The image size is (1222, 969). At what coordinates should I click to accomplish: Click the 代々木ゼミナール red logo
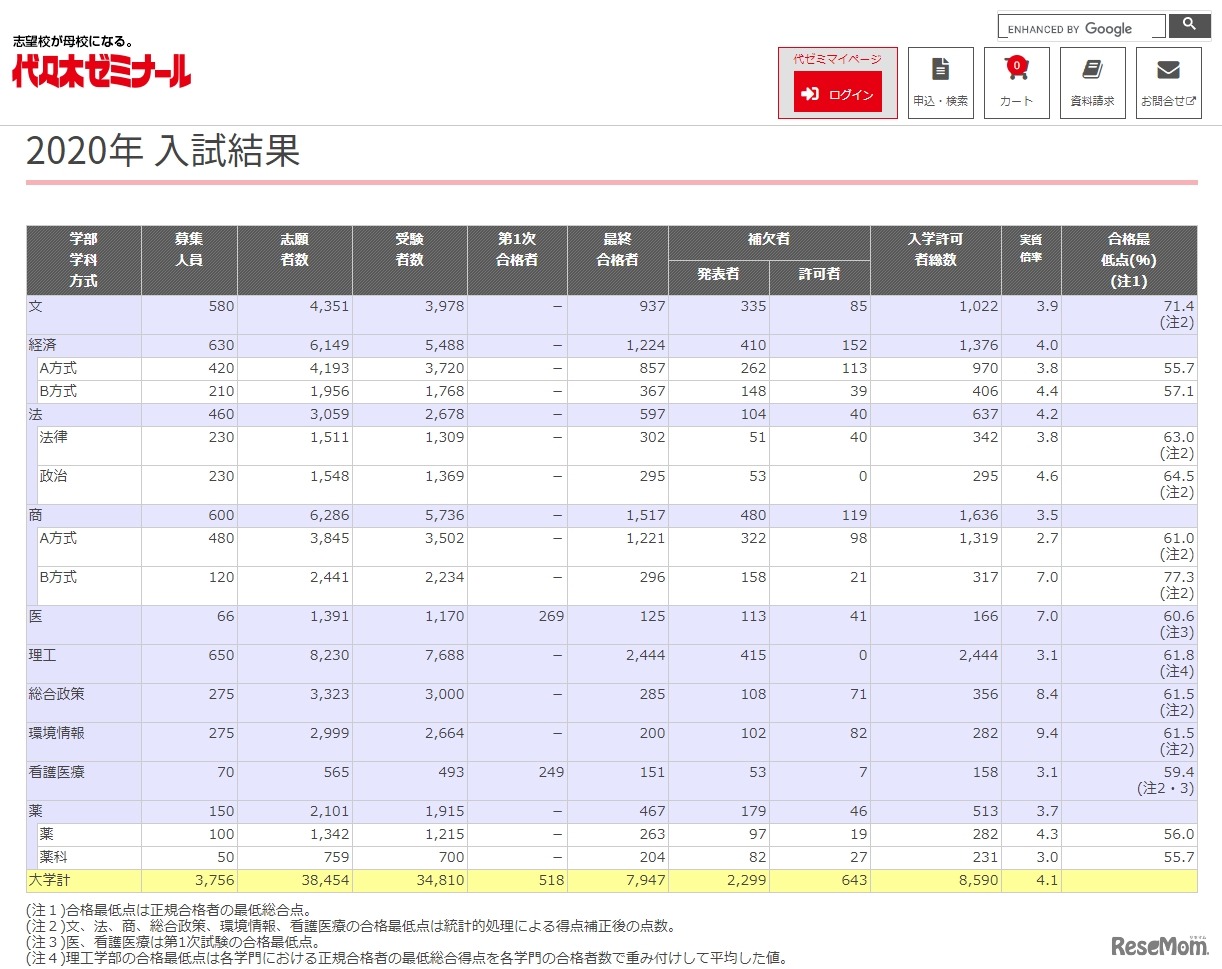click(x=98, y=70)
